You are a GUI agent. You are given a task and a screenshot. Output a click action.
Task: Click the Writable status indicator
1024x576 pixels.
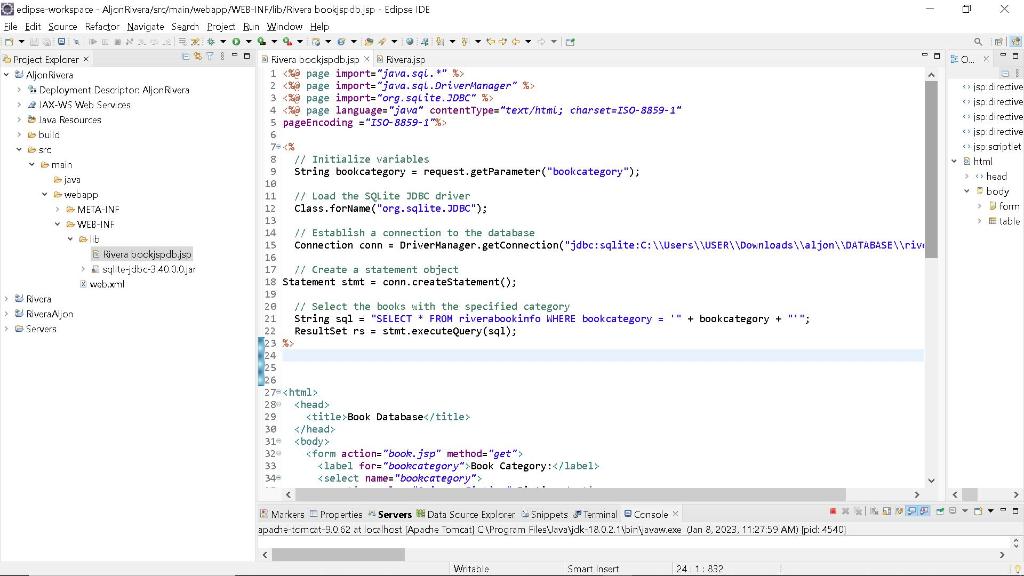[x=470, y=567]
